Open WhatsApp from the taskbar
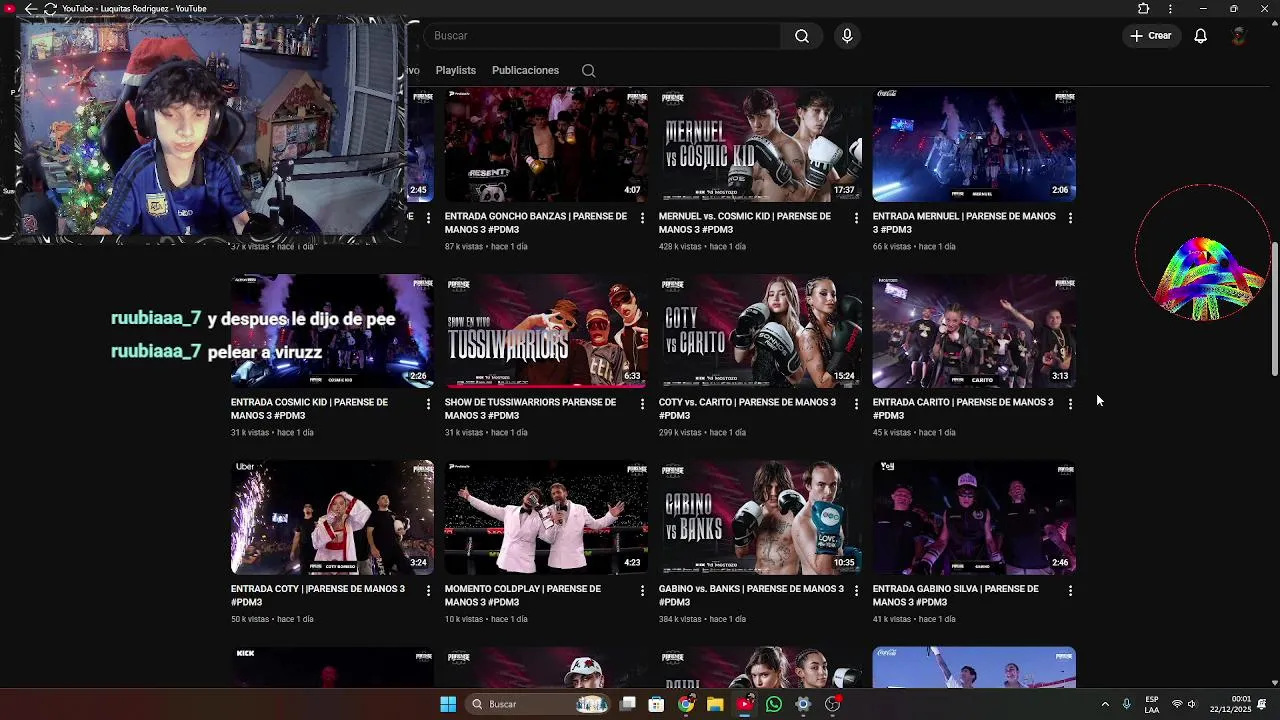Image resolution: width=1280 pixels, height=720 pixels. 774,704
